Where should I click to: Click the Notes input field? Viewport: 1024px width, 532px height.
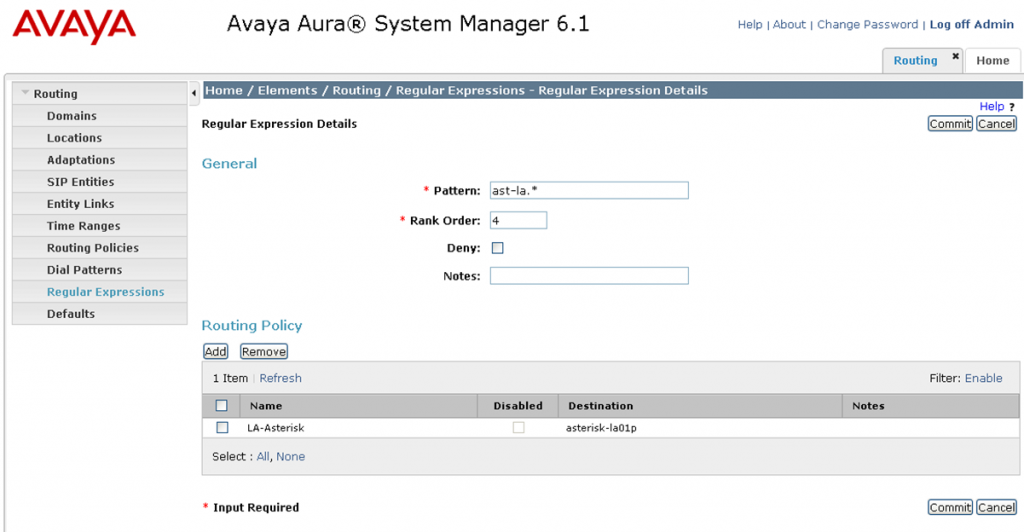pyautogui.click(x=589, y=275)
